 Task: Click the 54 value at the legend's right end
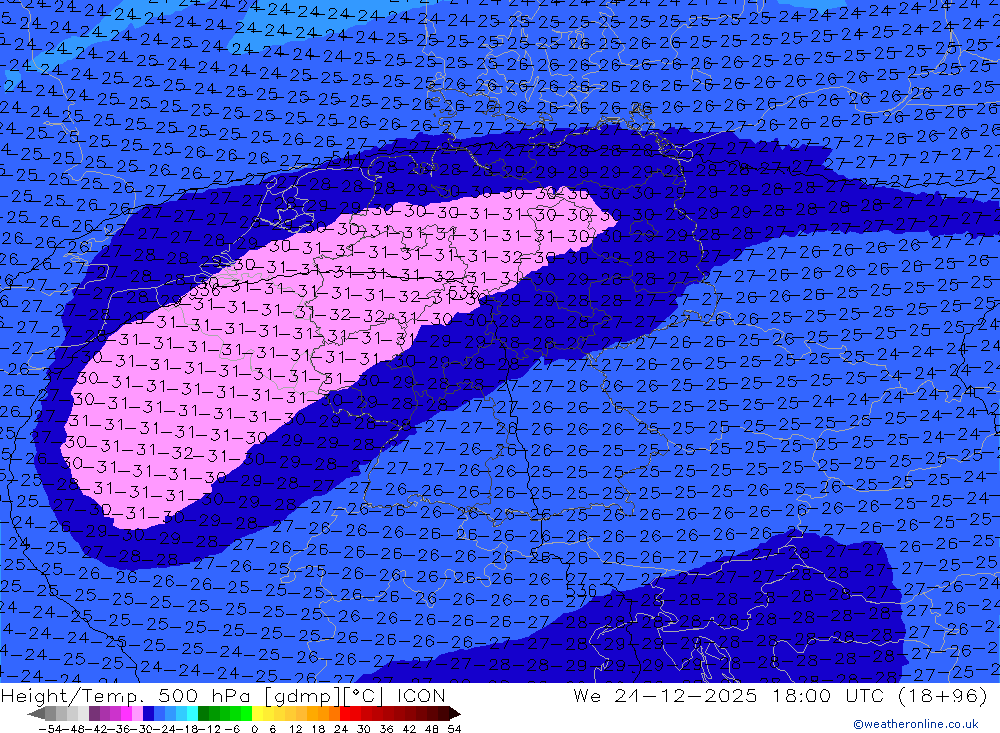point(454,729)
